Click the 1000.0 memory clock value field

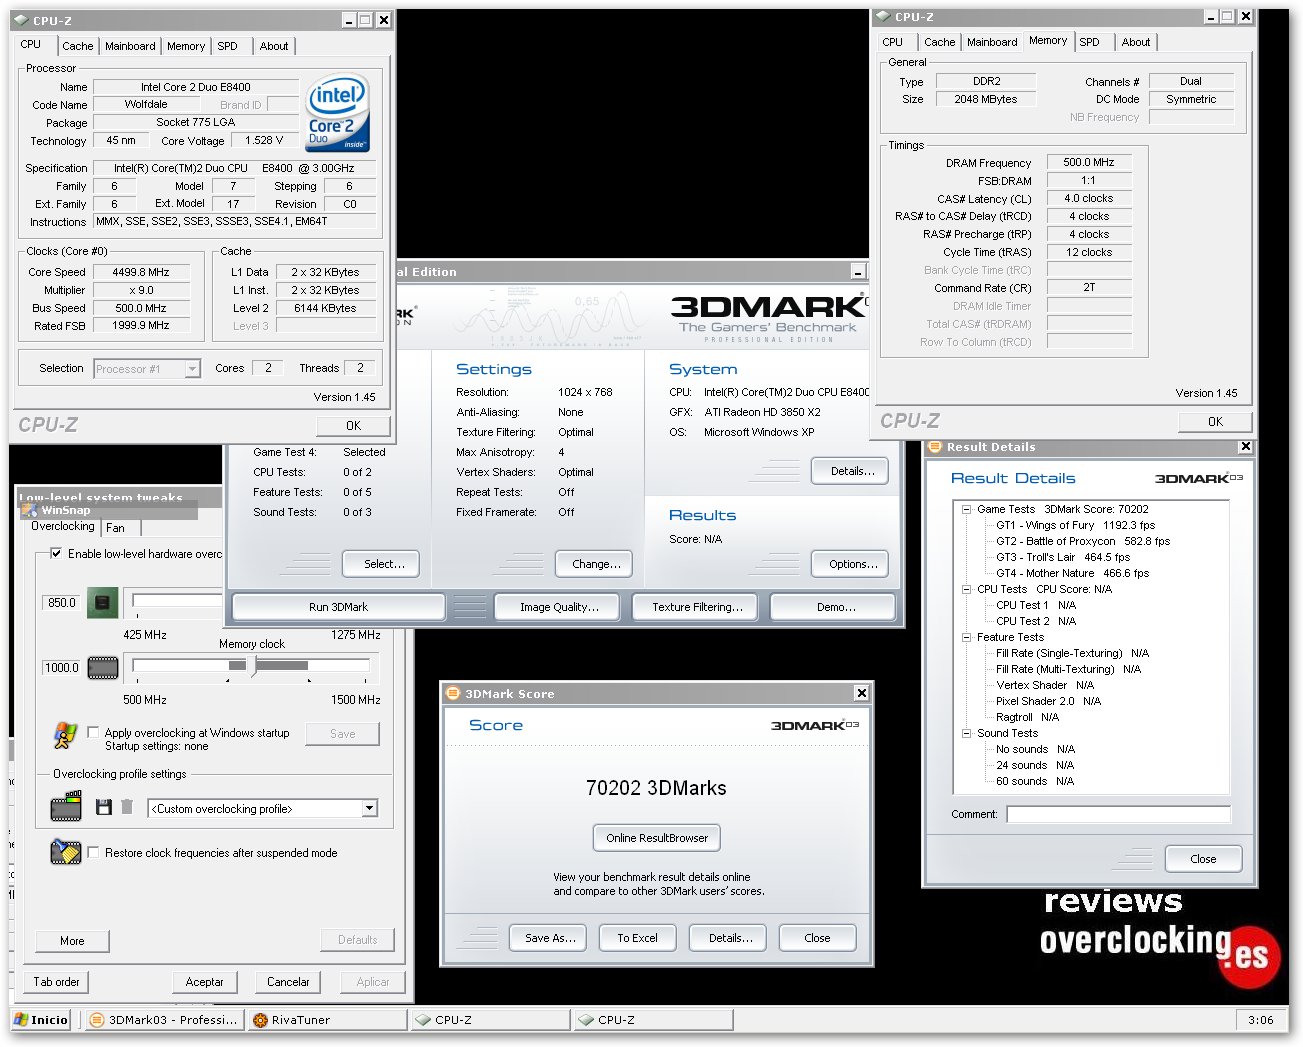61,667
